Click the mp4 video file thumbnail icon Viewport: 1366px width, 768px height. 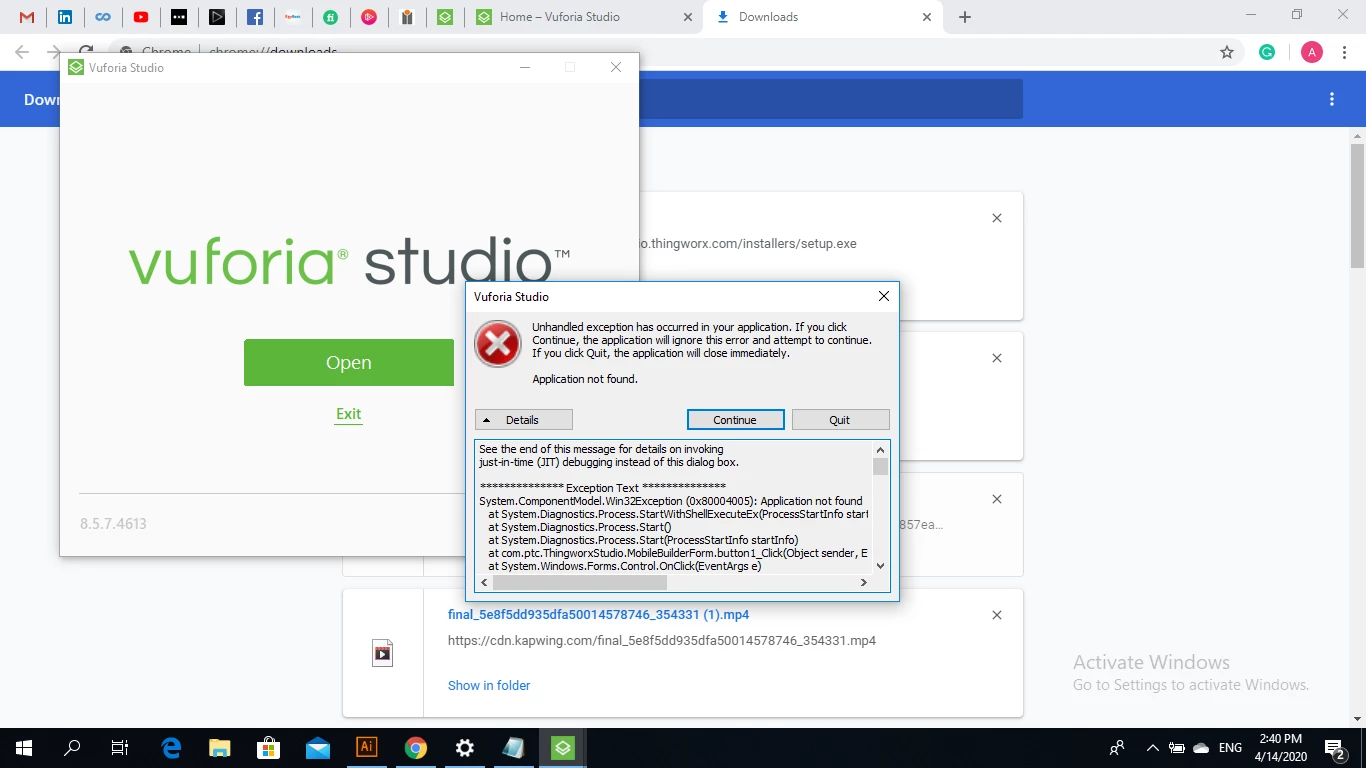click(x=382, y=653)
